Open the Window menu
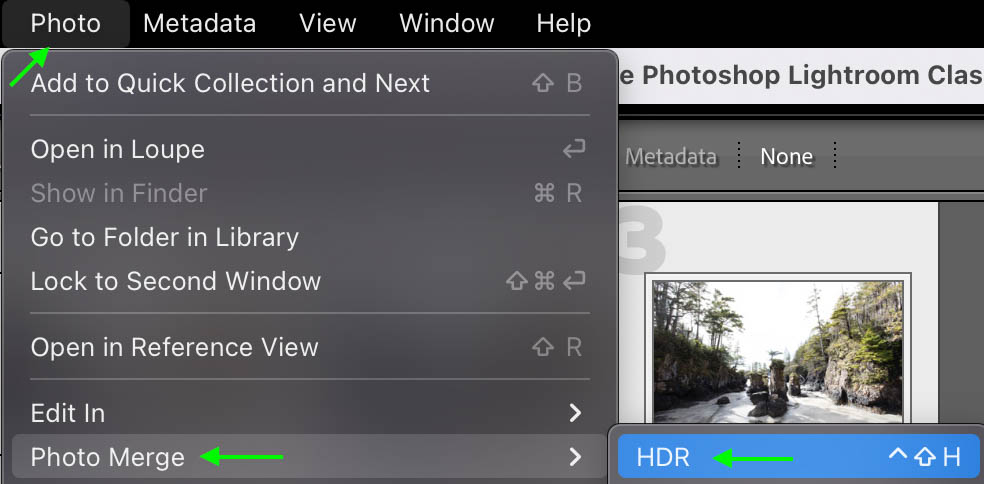This screenshot has width=984, height=484. point(447,24)
